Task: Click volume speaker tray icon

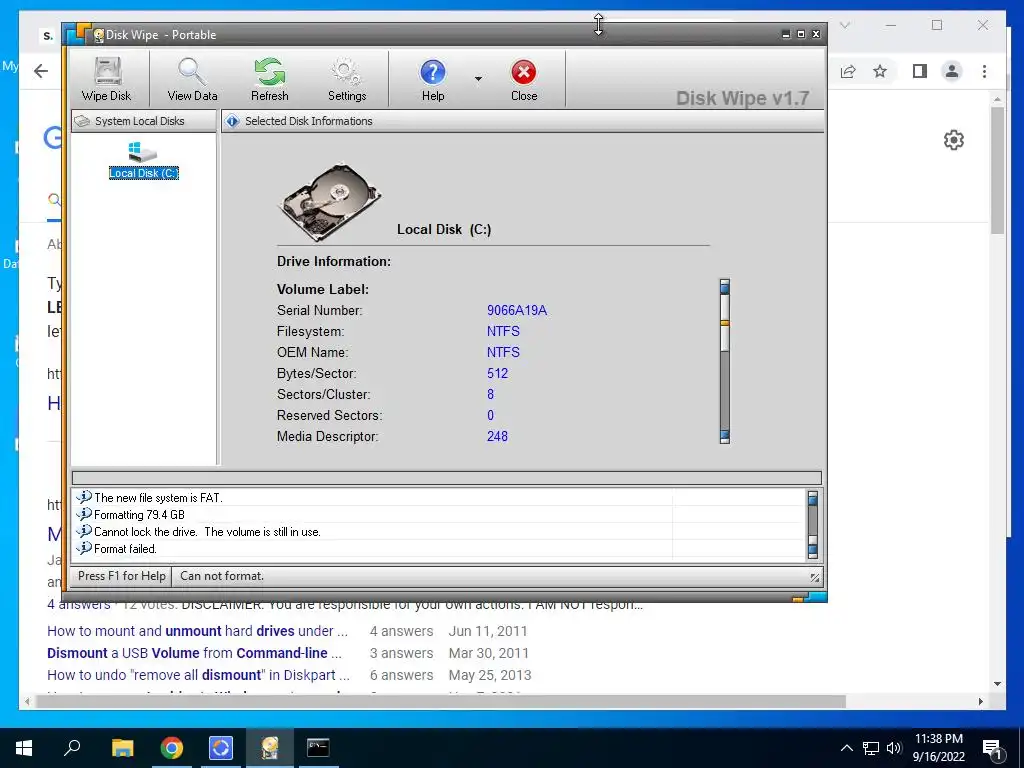Action: click(894, 748)
